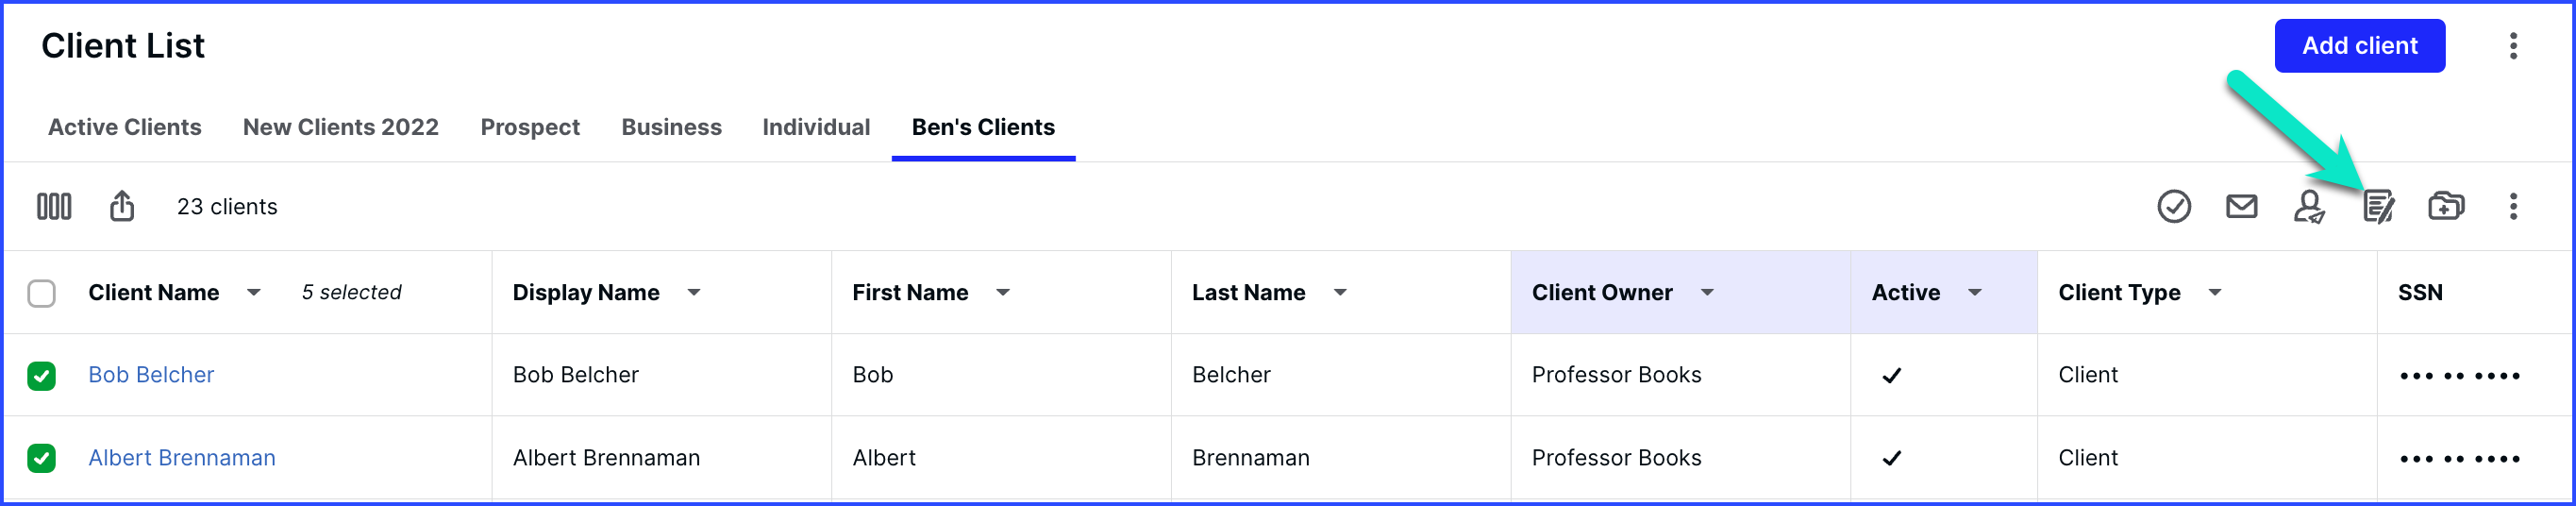The height and width of the screenshot is (506, 2576).
Task: Expand the Client Owner column dropdown
Action: pos(1707,293)
